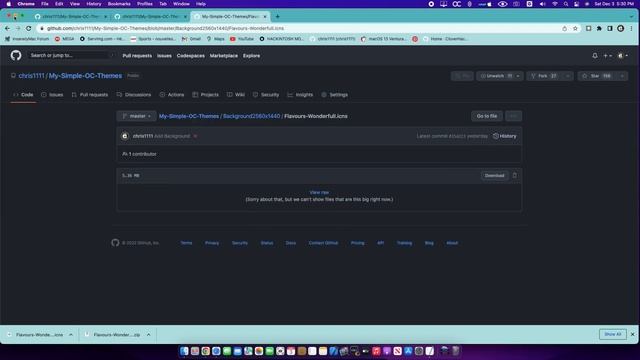
Task: Open create-new plus dropdown
Action: (607, 56)
